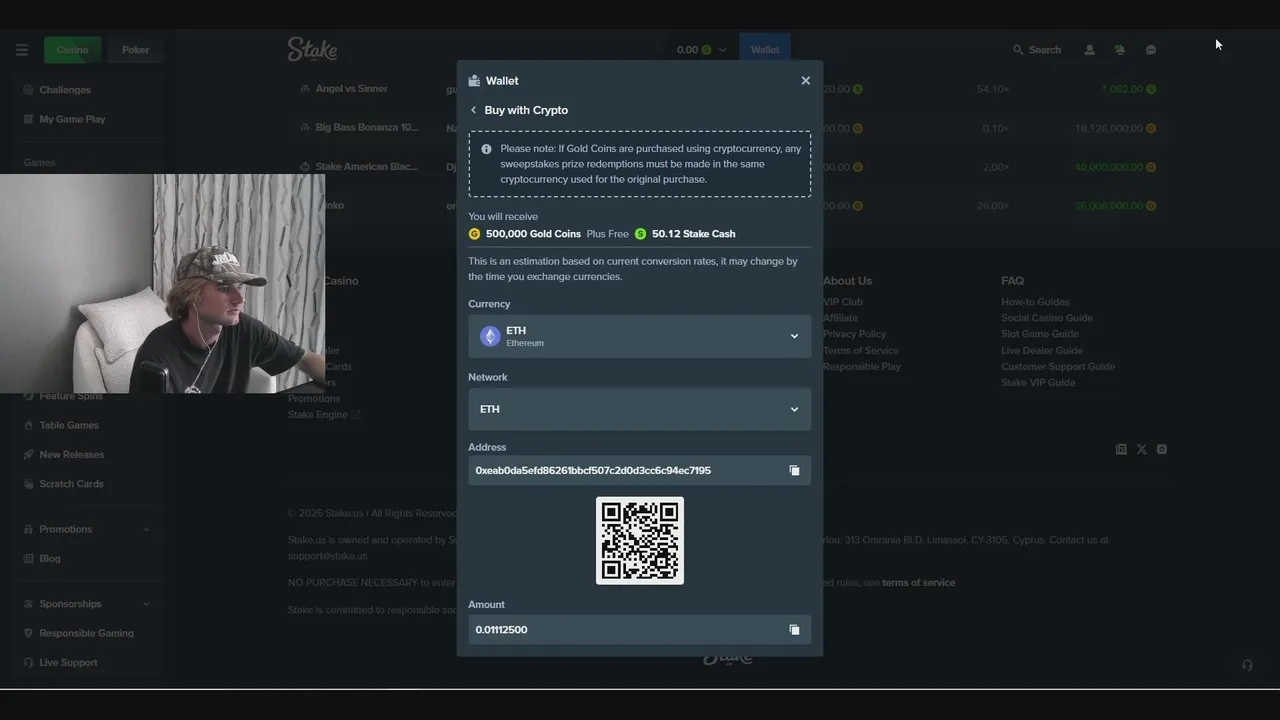1280x720 pixels.
Task: Click the info icon in notice box
Action: tap(486, 149)
